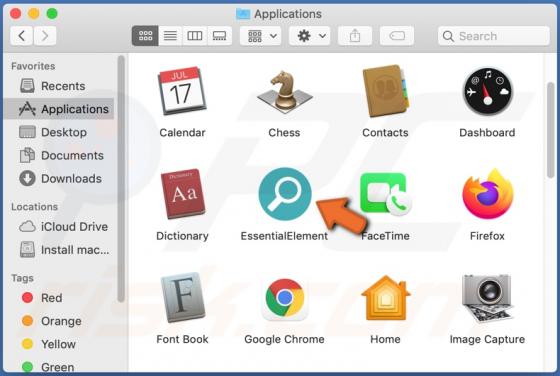Select the Chess application icon
Screen dimensions: 560x376
(x=284, y=91)
